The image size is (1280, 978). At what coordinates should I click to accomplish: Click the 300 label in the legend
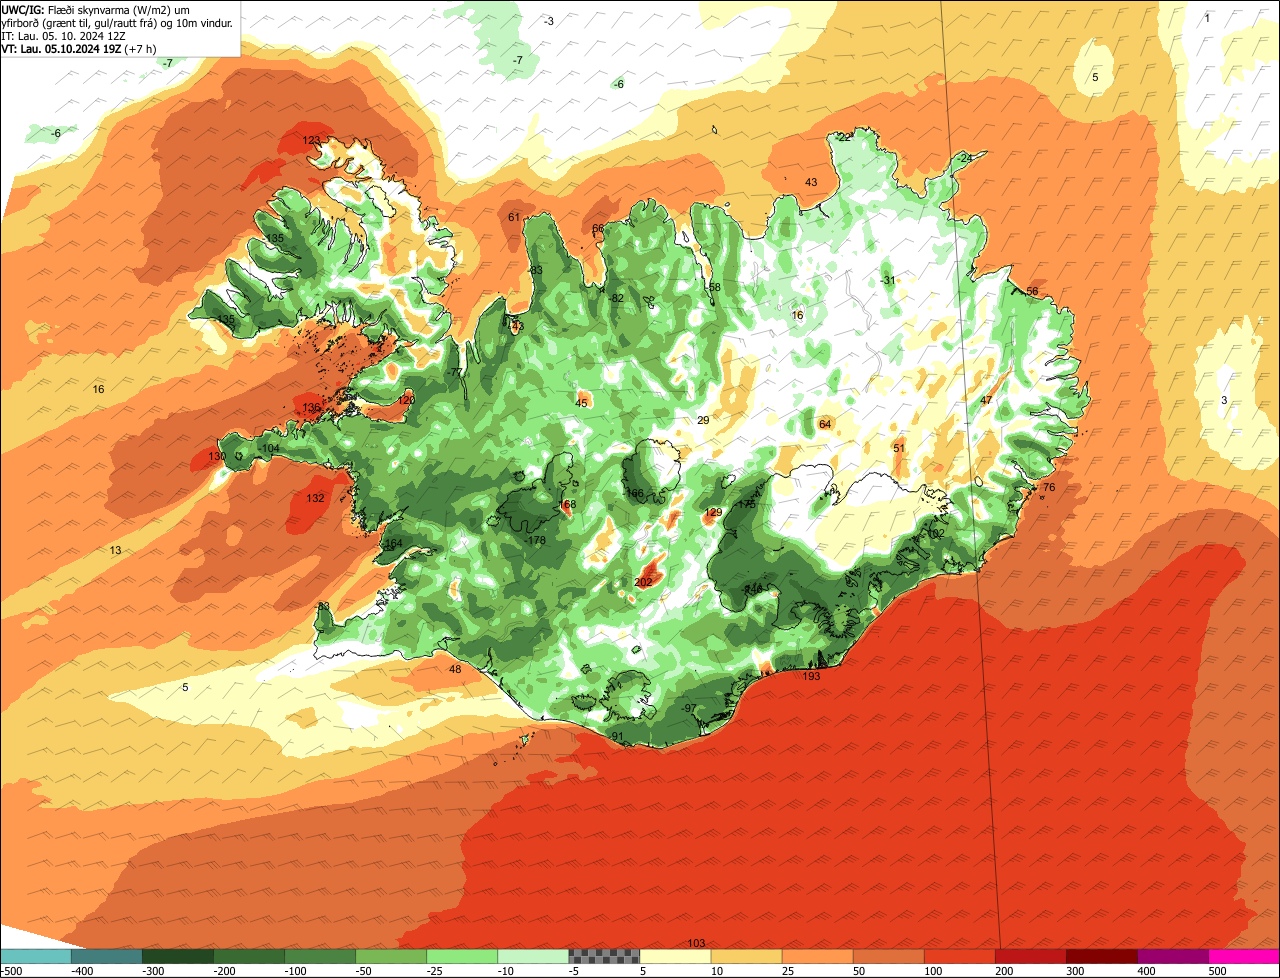click(1076, 970)
